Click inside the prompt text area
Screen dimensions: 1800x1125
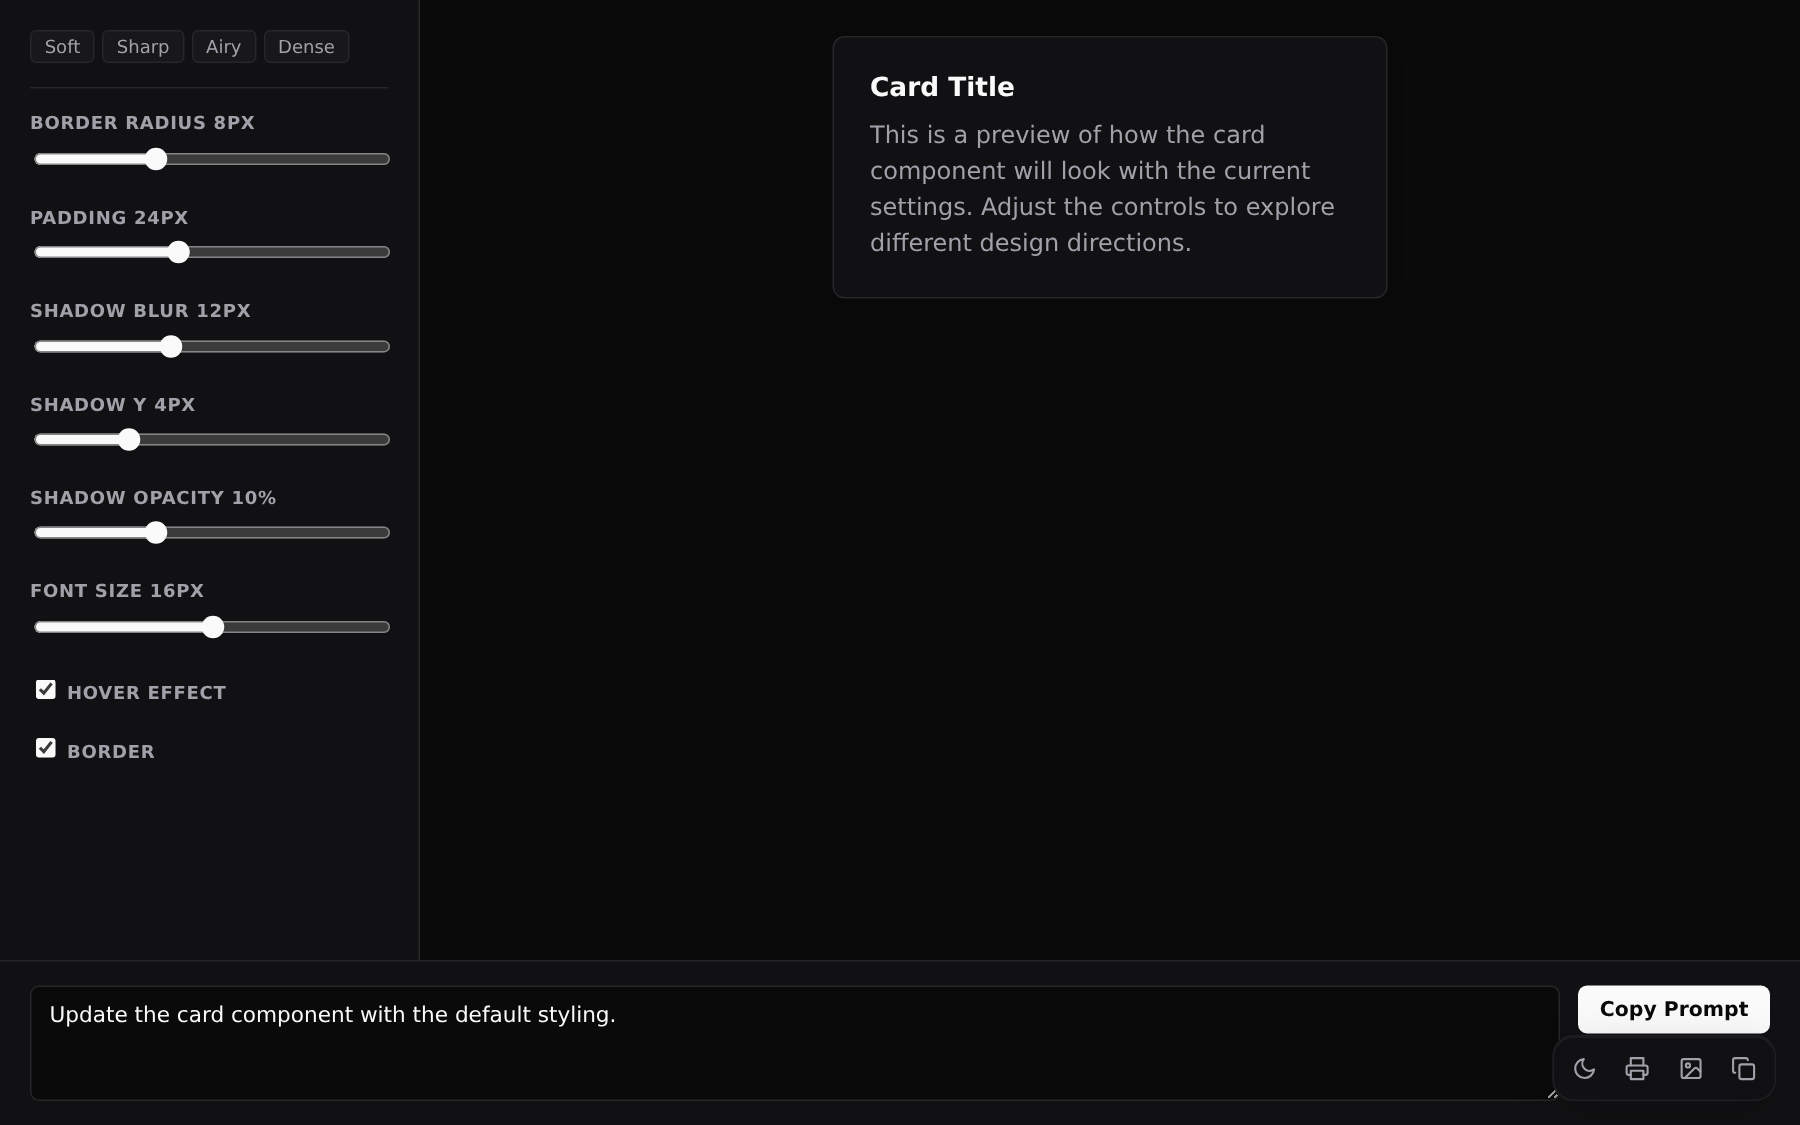[x=795, y=1043]
